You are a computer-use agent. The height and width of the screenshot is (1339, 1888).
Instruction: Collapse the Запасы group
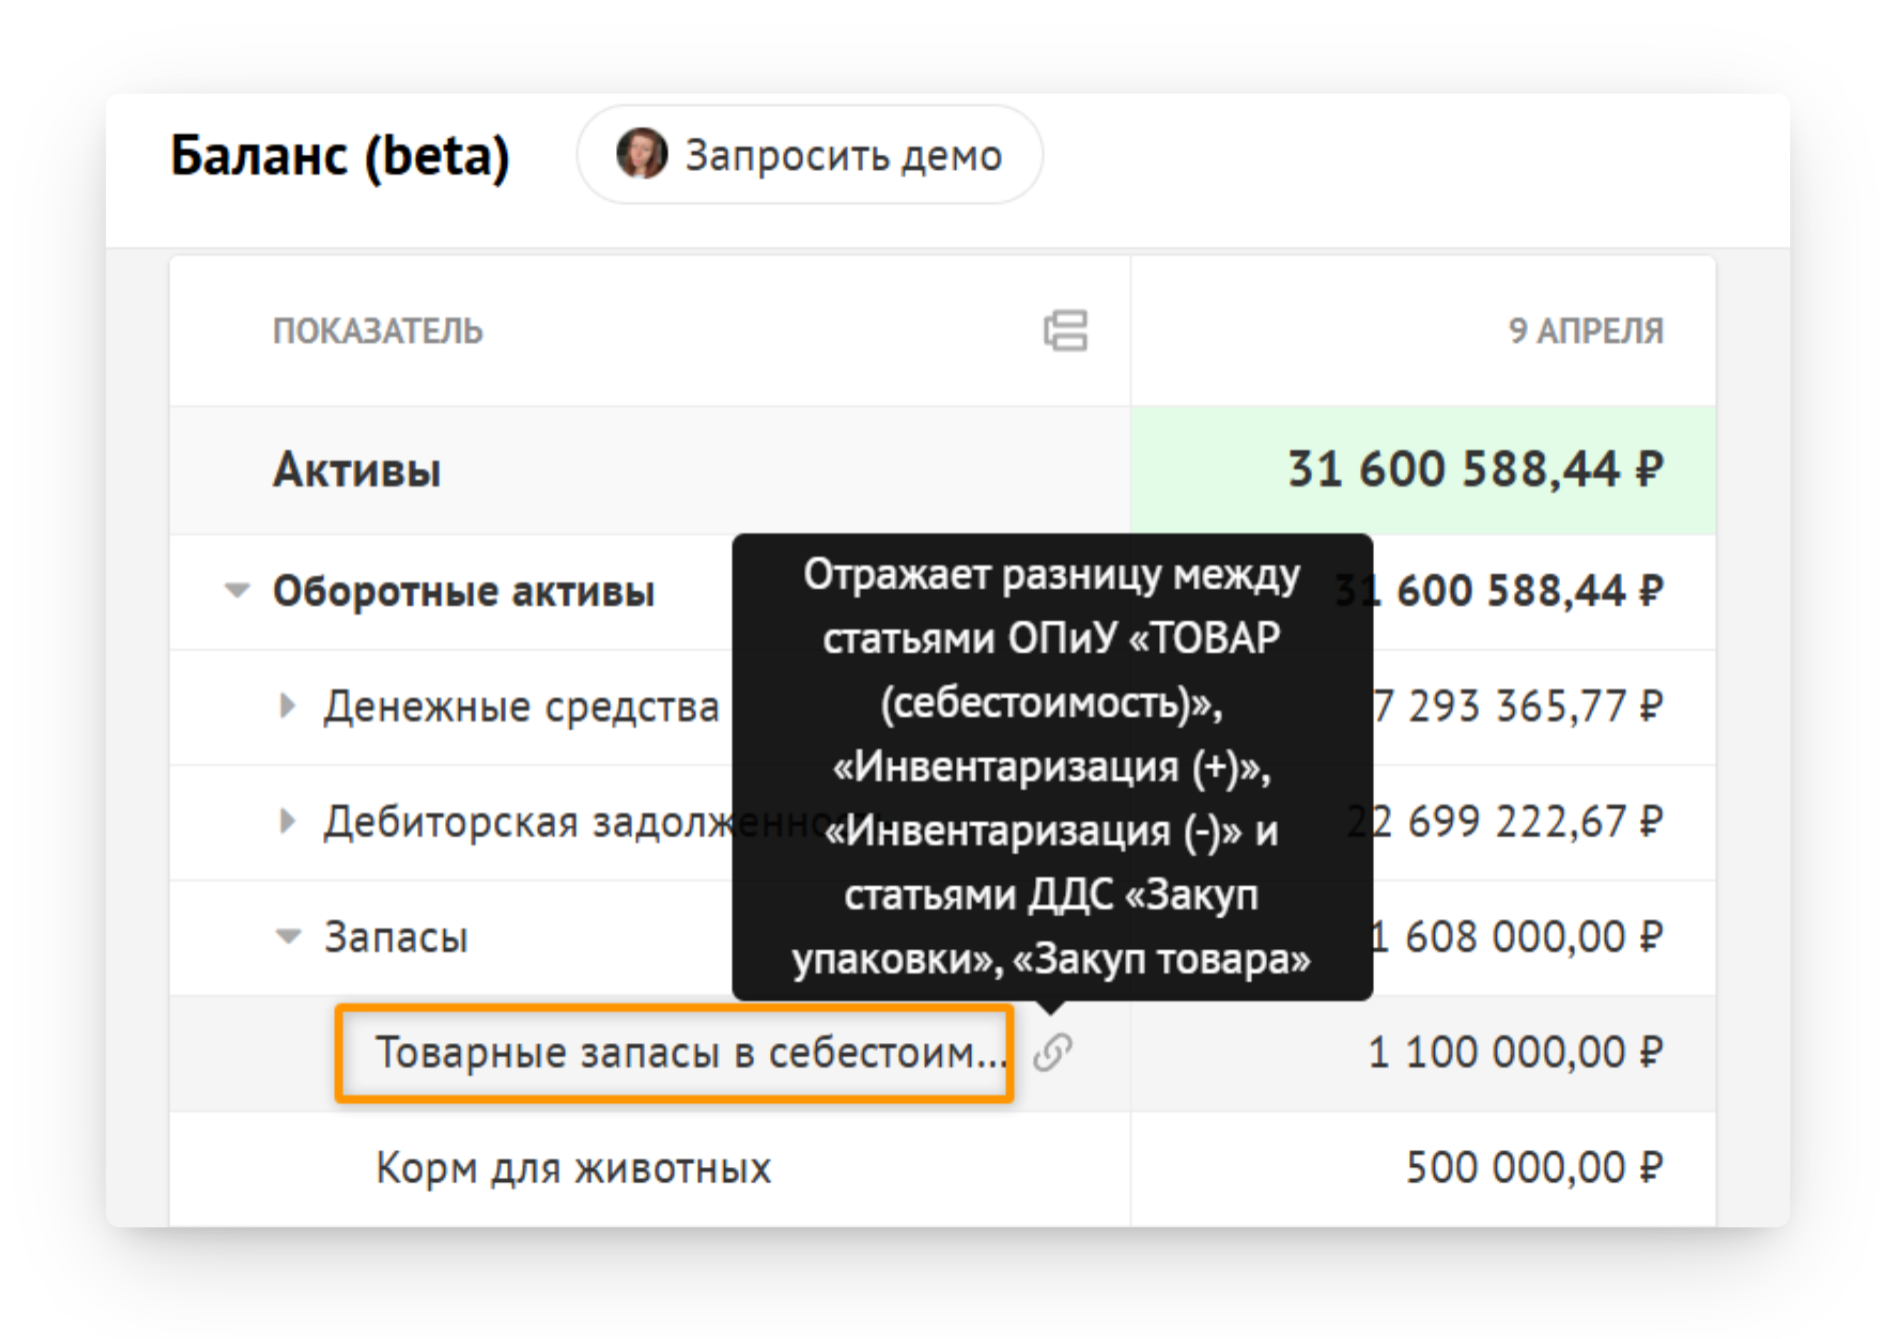(x=288, y=937)
